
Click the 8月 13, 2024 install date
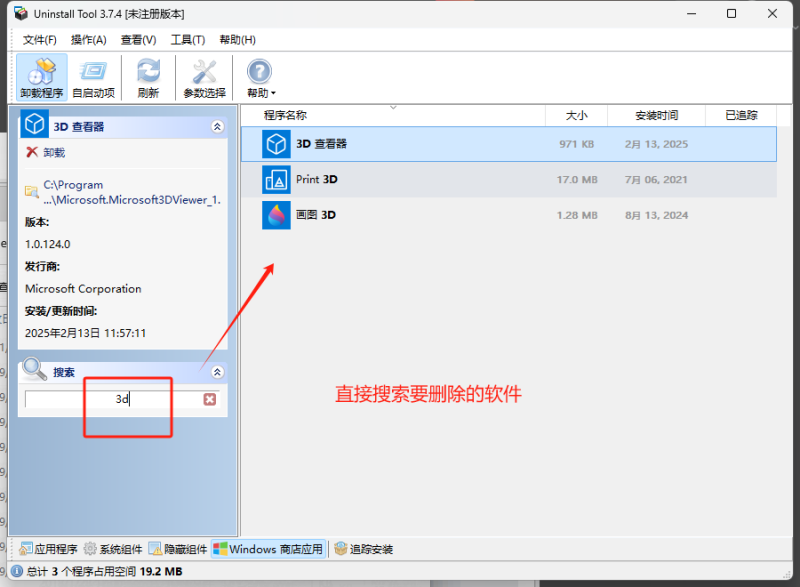[657, 216]
